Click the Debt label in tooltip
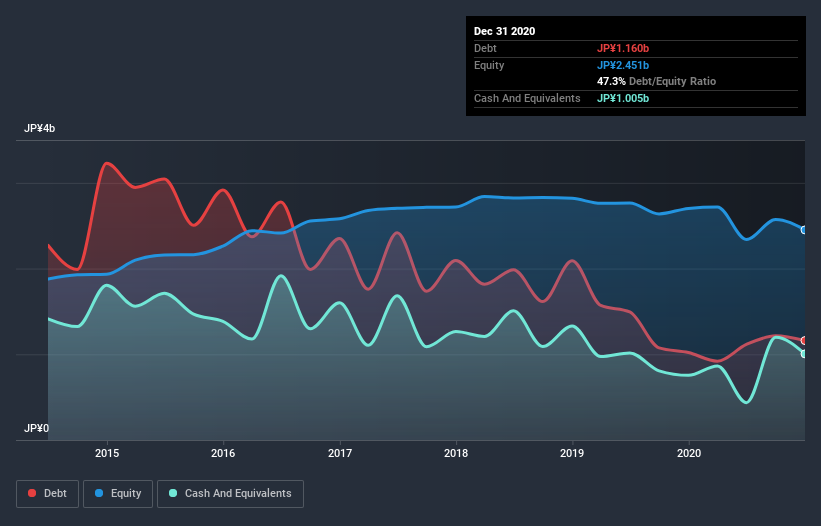The width and height of the screenshot is (821, 526). (x=485, y=48)
